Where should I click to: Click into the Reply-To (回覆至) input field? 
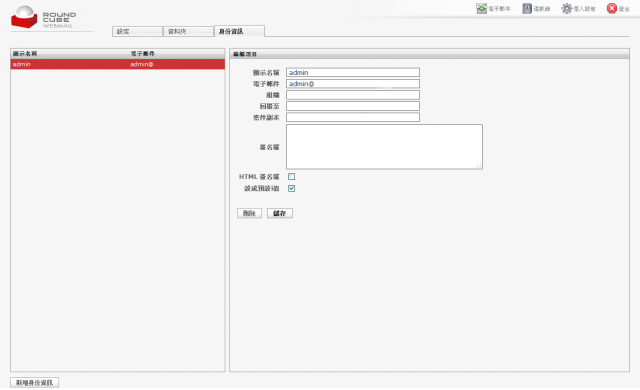click(353, 106)
